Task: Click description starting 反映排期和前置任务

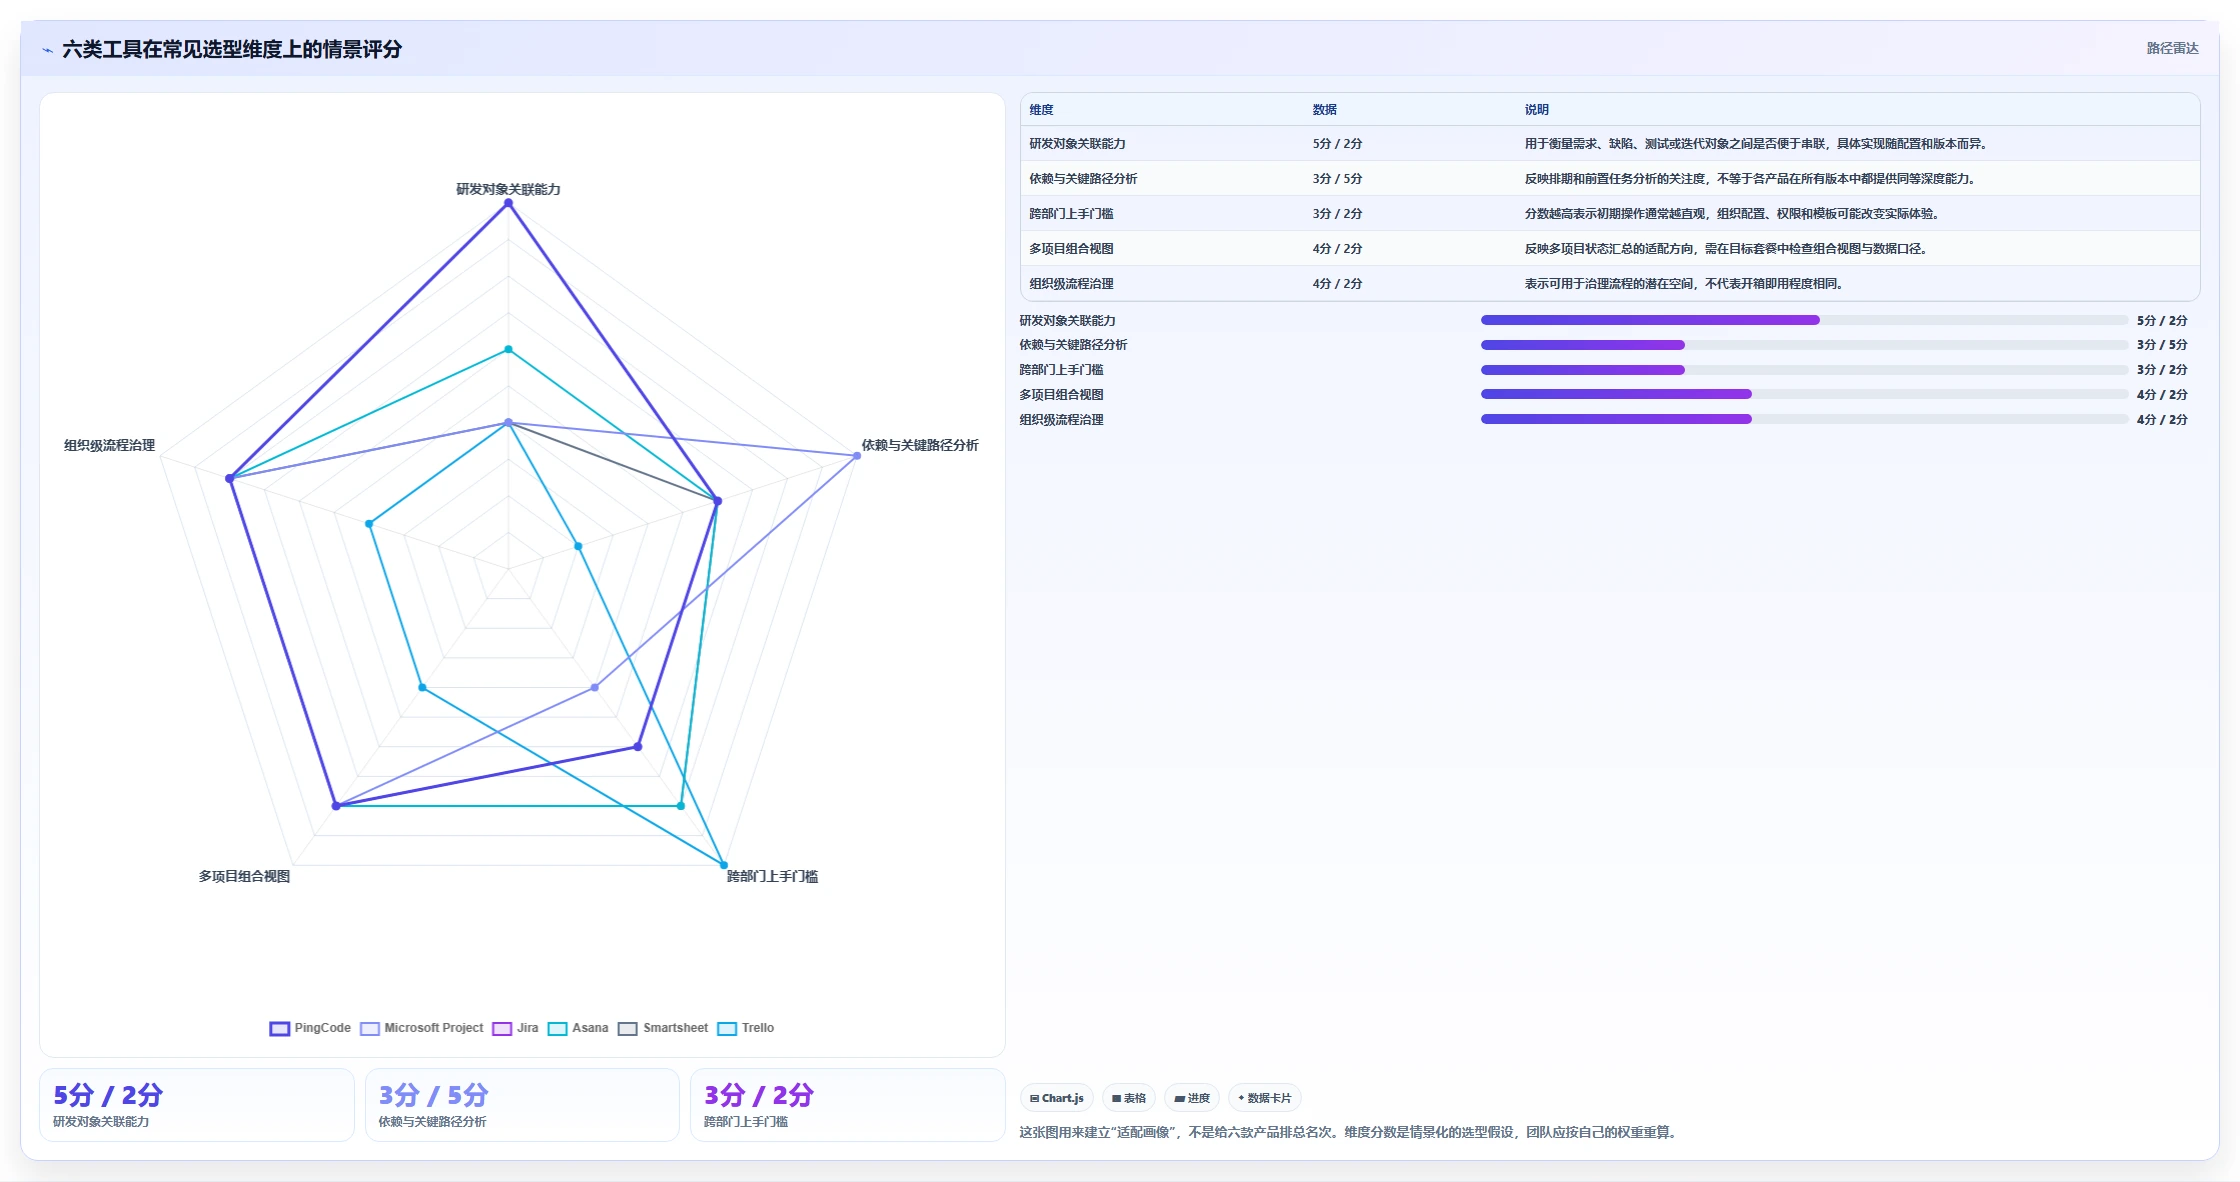Action: pos(1751,179)
